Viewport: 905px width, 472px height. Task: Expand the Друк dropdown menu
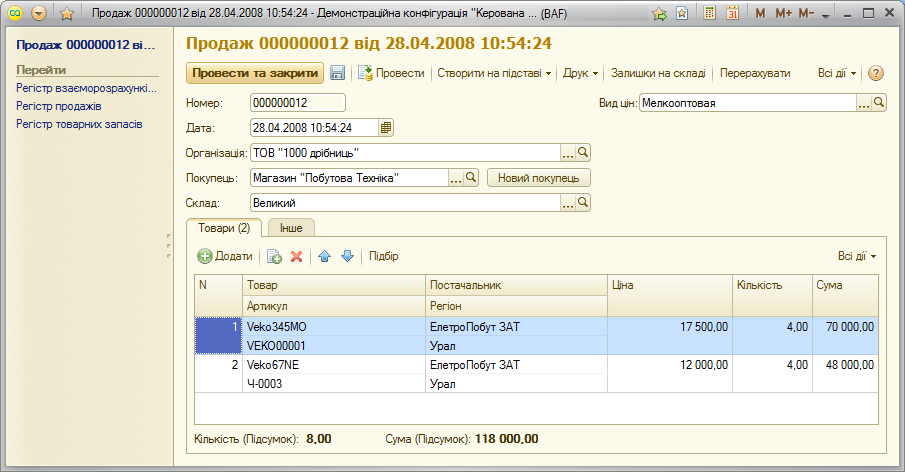point(581,73)
